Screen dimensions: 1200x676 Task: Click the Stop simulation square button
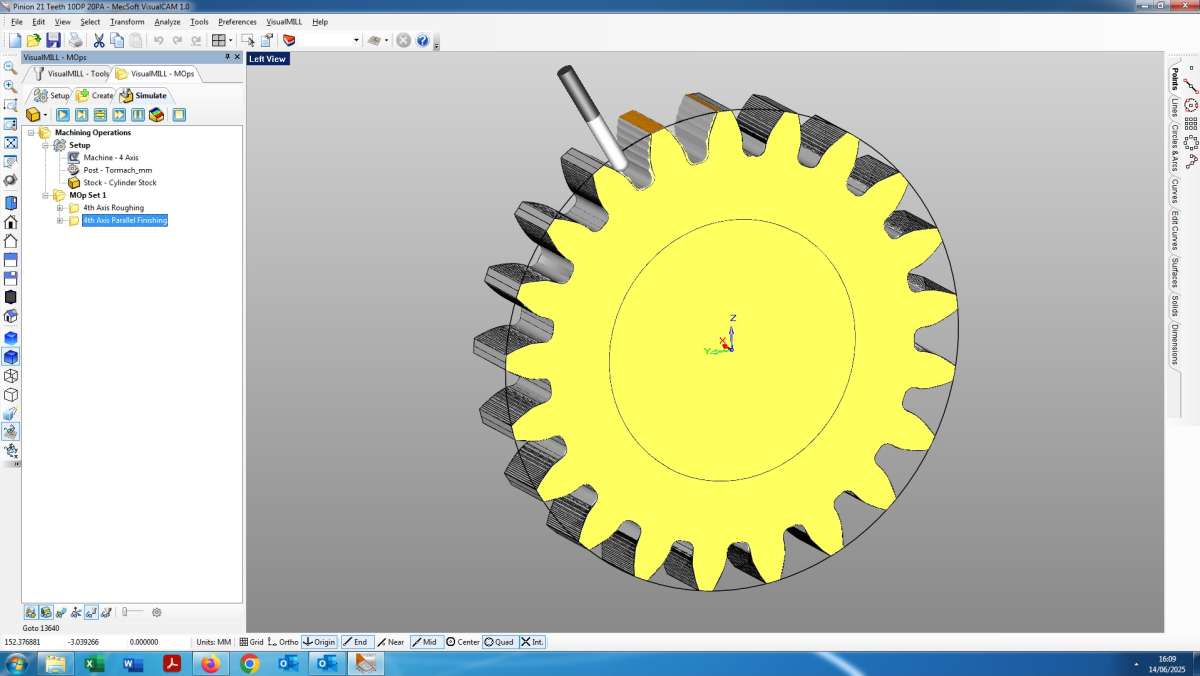[x=179, y=115]
